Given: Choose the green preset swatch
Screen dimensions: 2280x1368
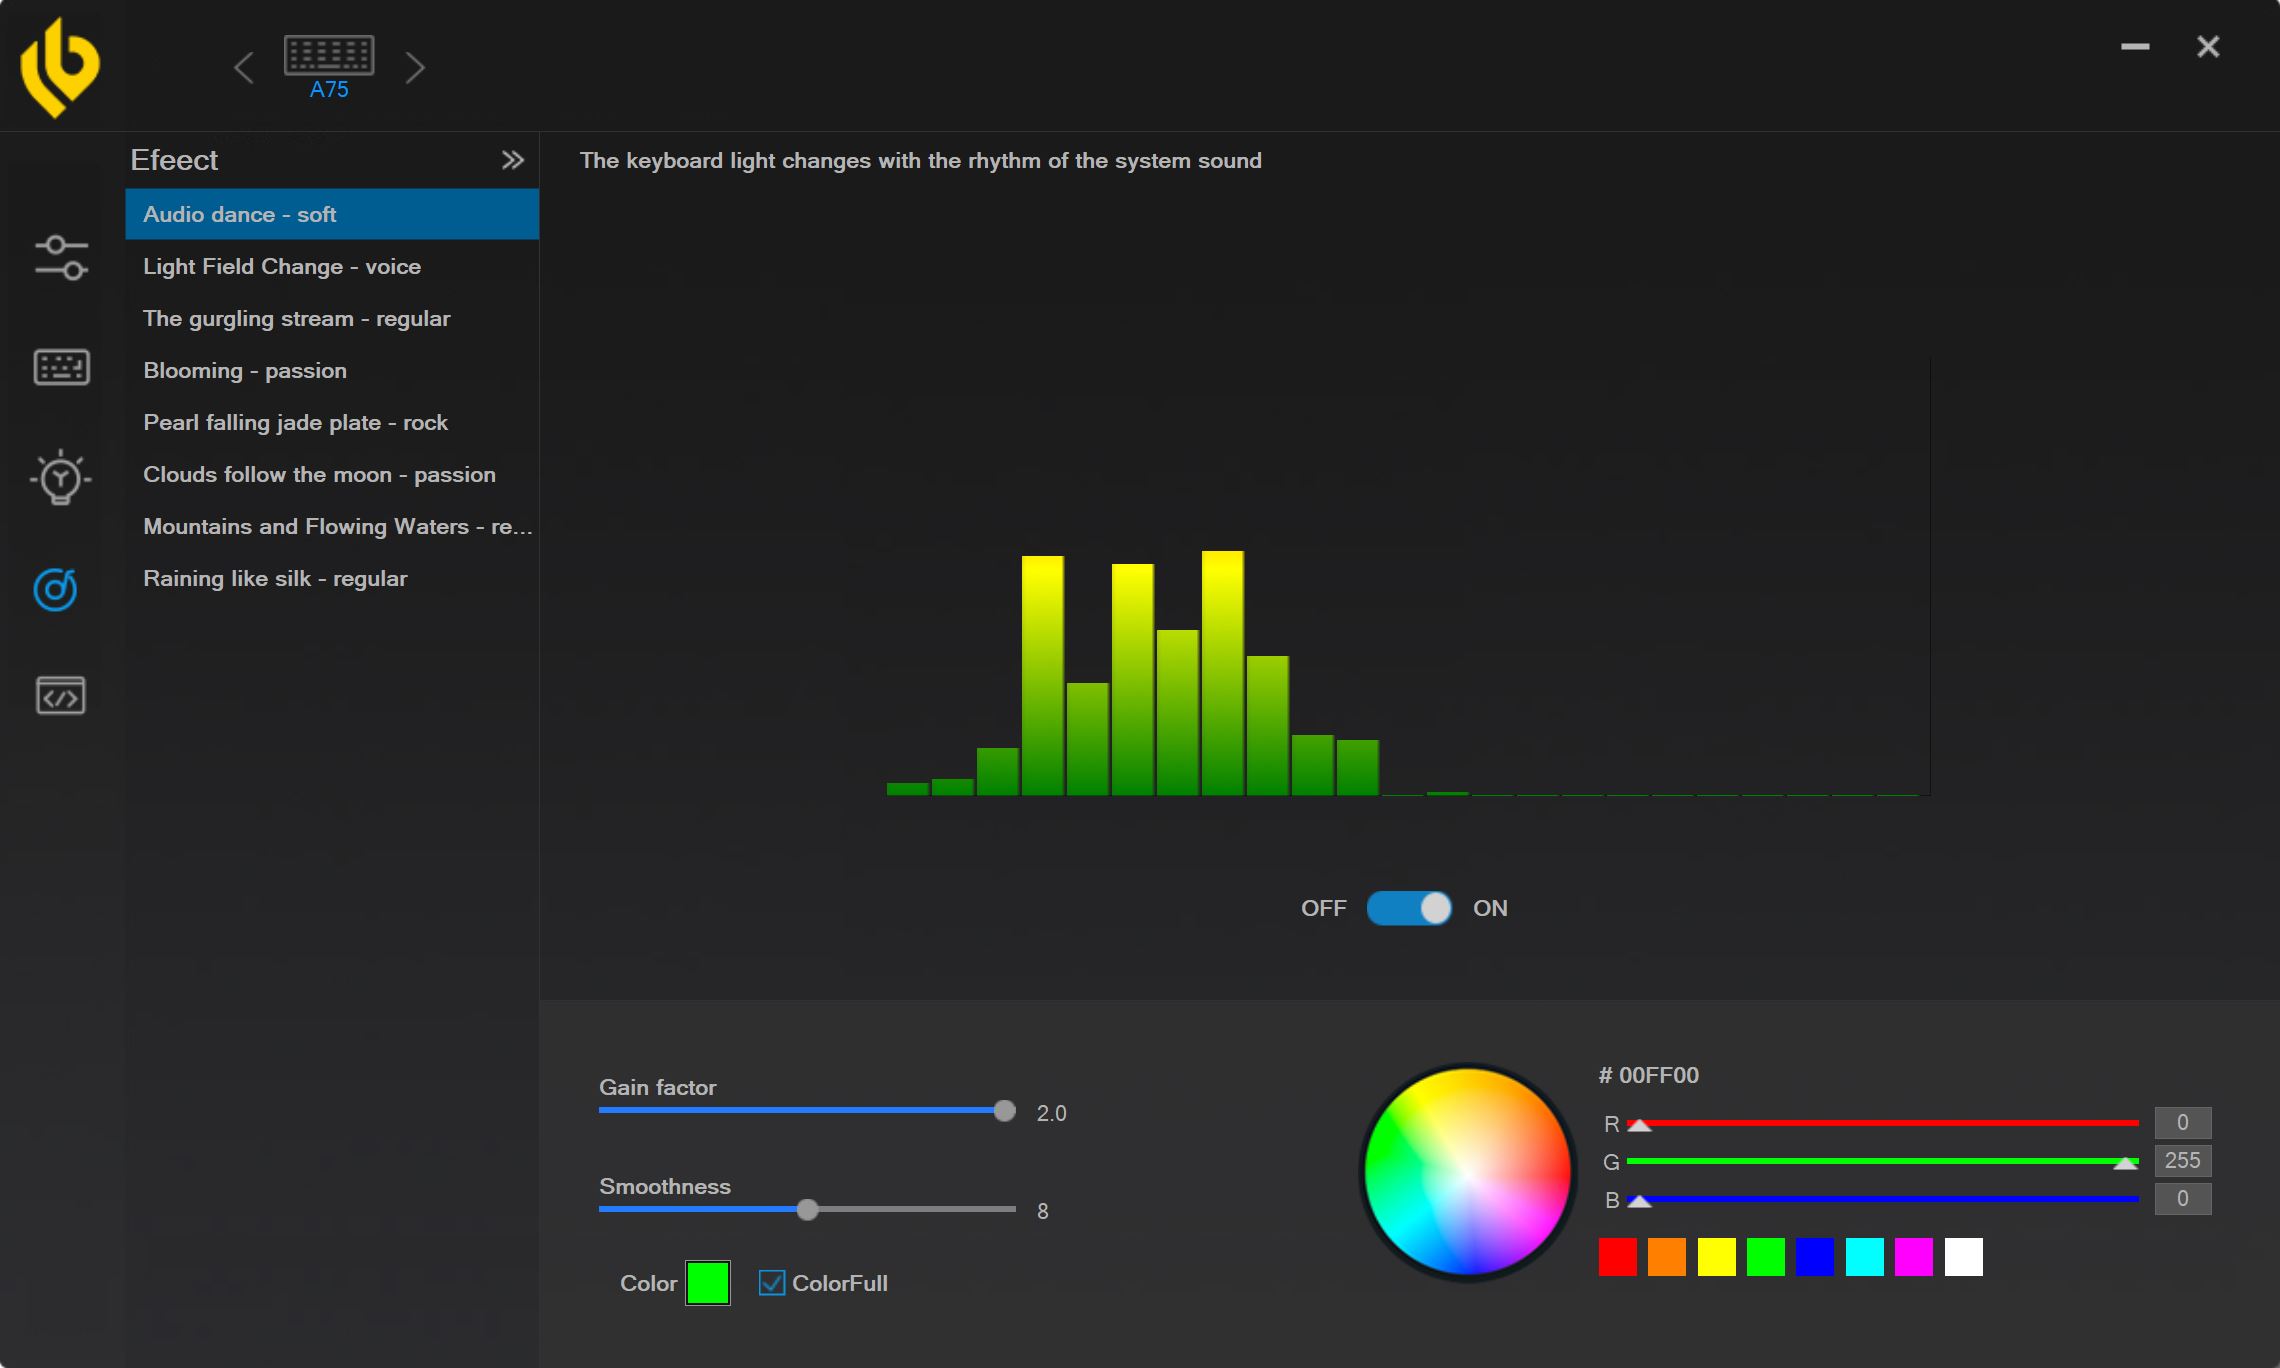Looking at the screenshot, I should coord(1766,1257).
